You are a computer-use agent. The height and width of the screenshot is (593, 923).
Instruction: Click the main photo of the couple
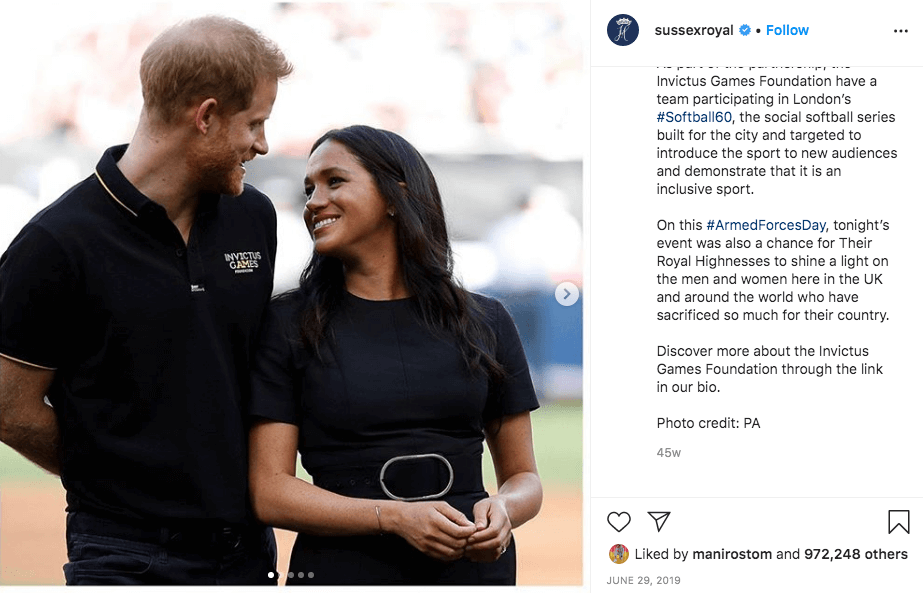point(291,294)
